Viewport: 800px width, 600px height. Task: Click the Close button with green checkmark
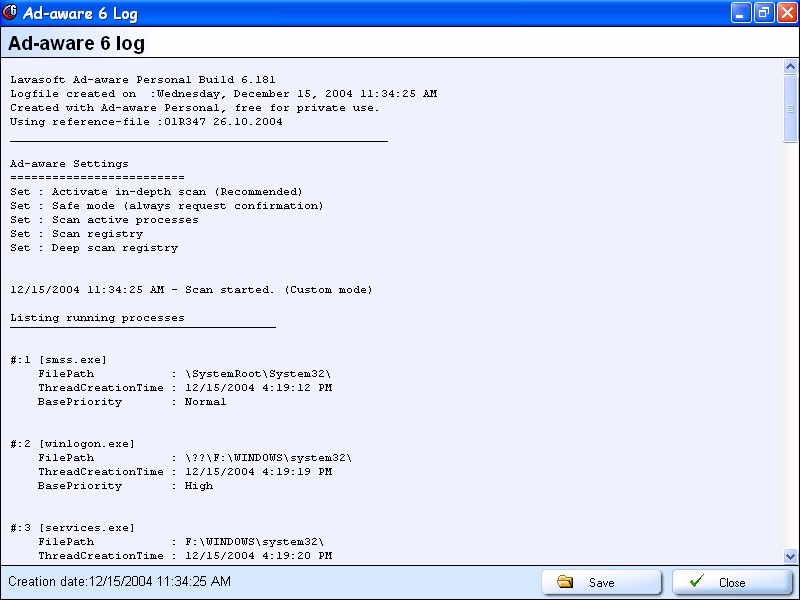[x=732, y=582]
